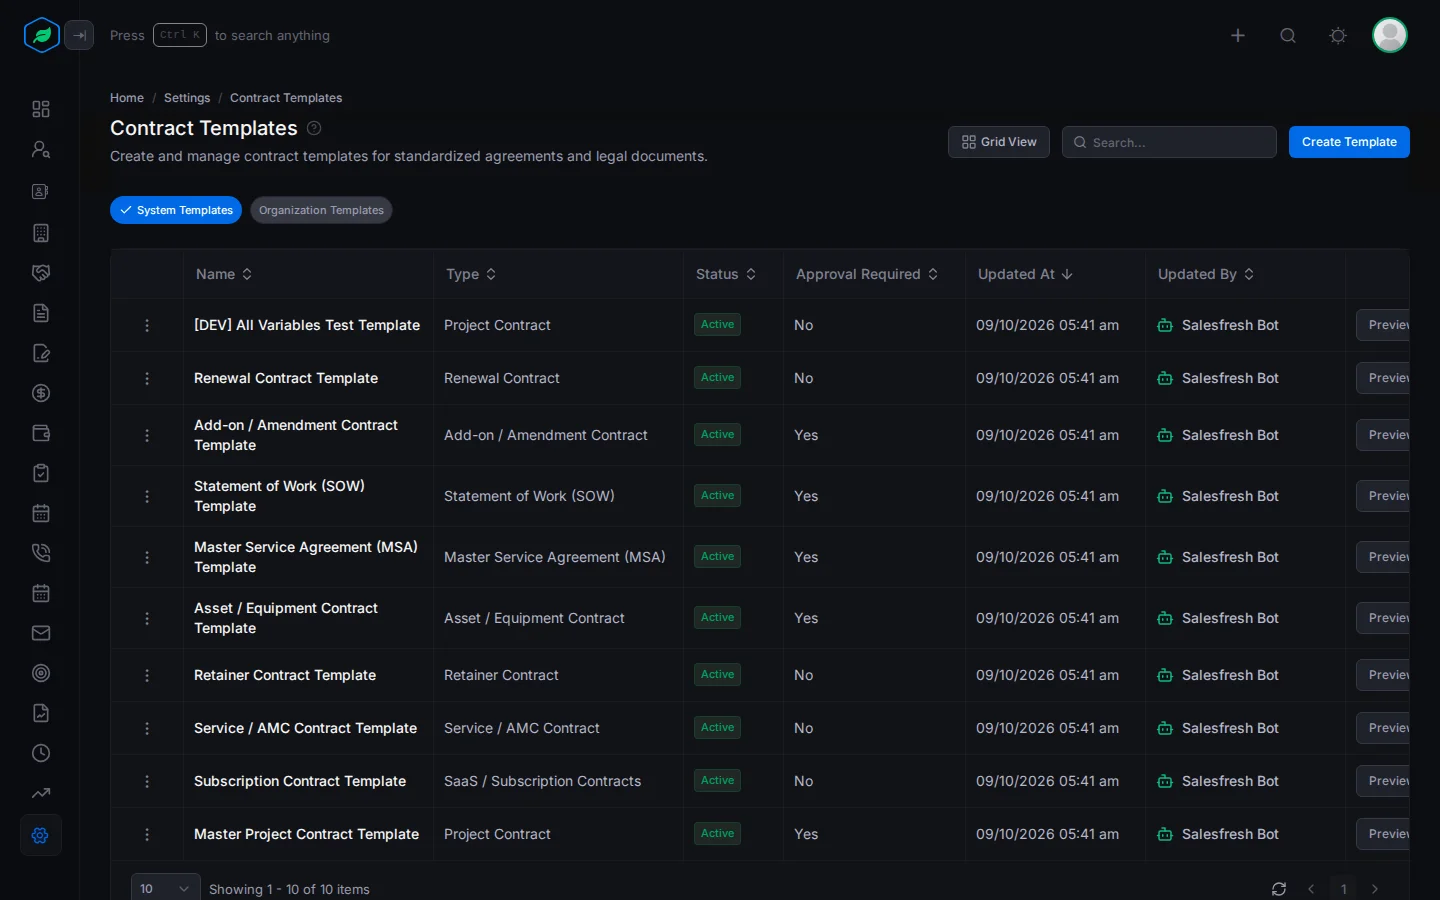The image size is (1440, 900).
Task: Click the refresh icon in table footer
Action: pos(1279,889)
